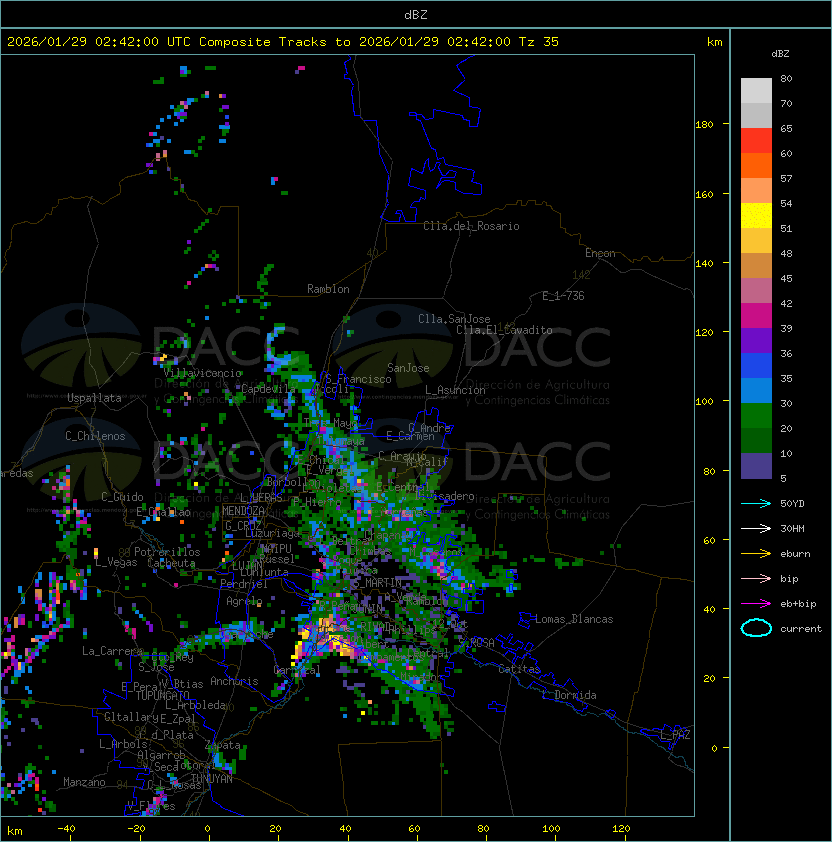Click the 'Perdriel' map label
Viewport: 832px width, 842px height.
click(244, 584)
